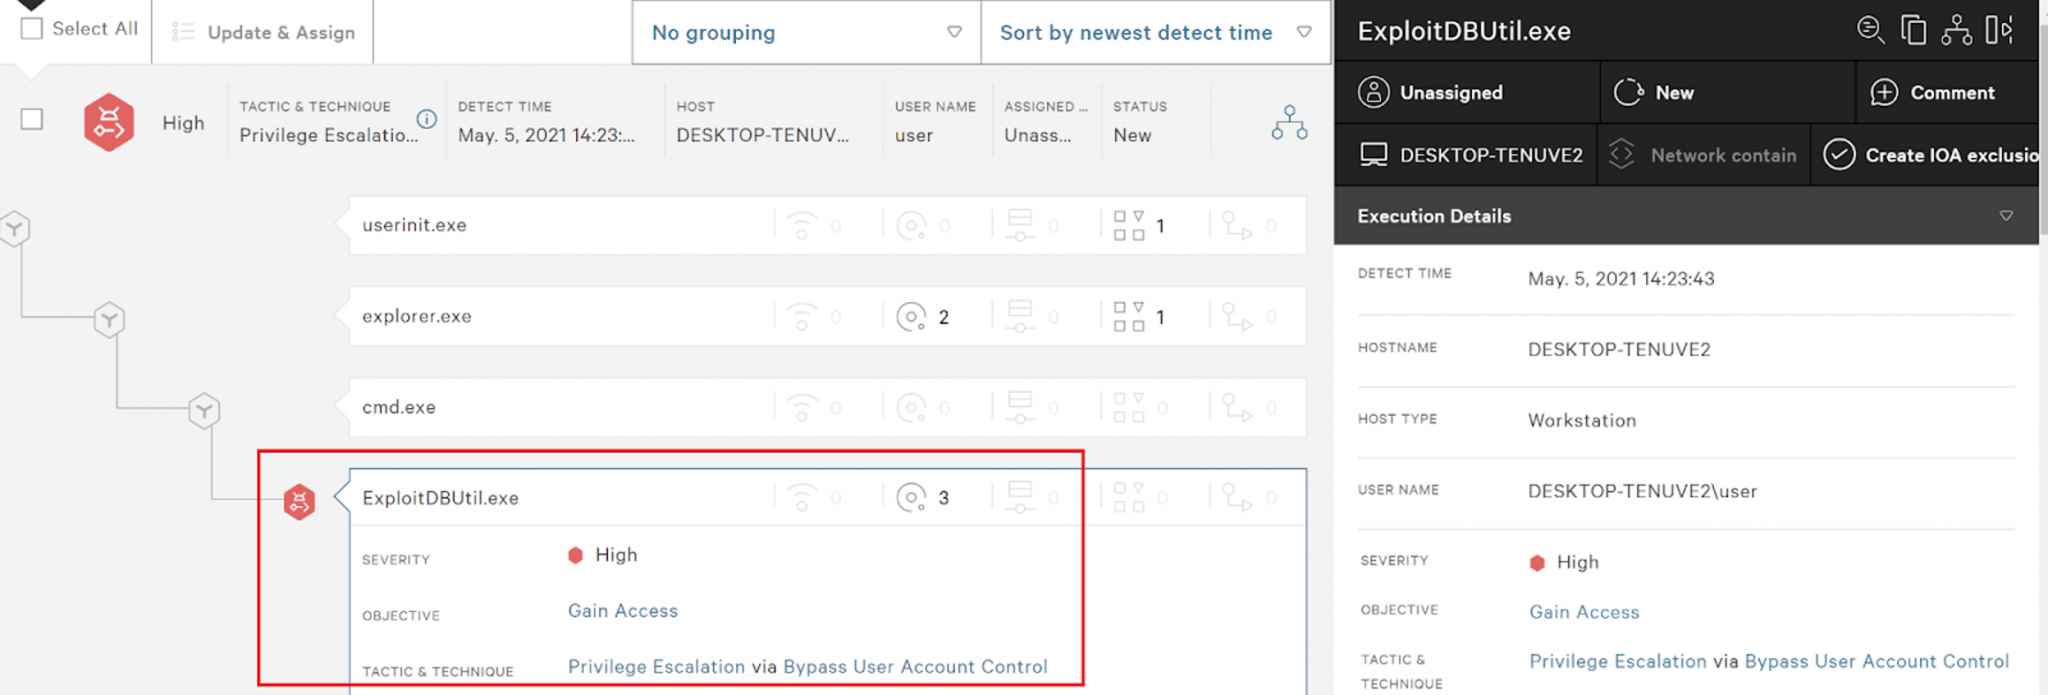Screen dimensions: 2048x695
Task: Click the rightmost panel layout icon in header
Action: click(x=1999, y=30)
